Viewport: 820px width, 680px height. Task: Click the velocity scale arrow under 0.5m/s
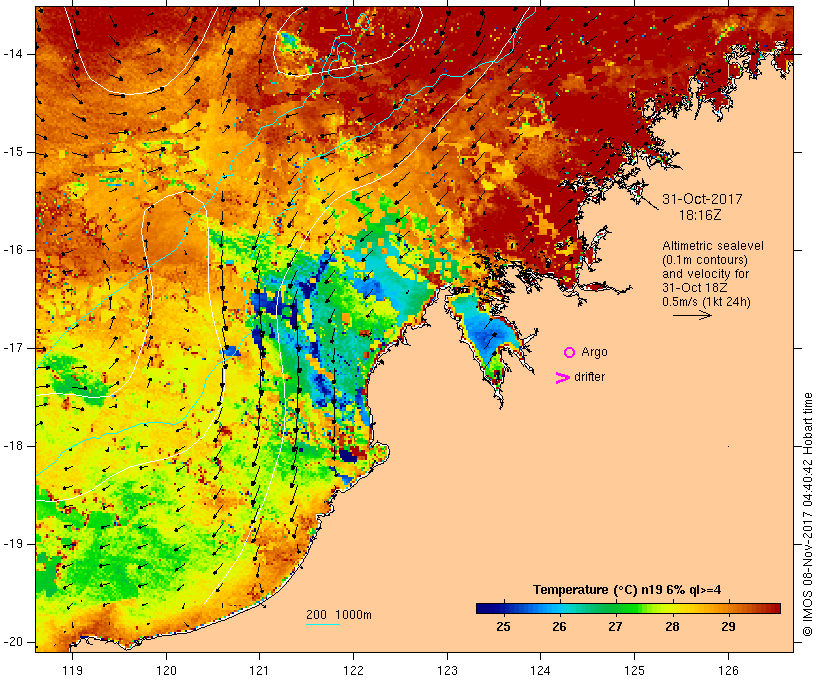pos(692,315)
